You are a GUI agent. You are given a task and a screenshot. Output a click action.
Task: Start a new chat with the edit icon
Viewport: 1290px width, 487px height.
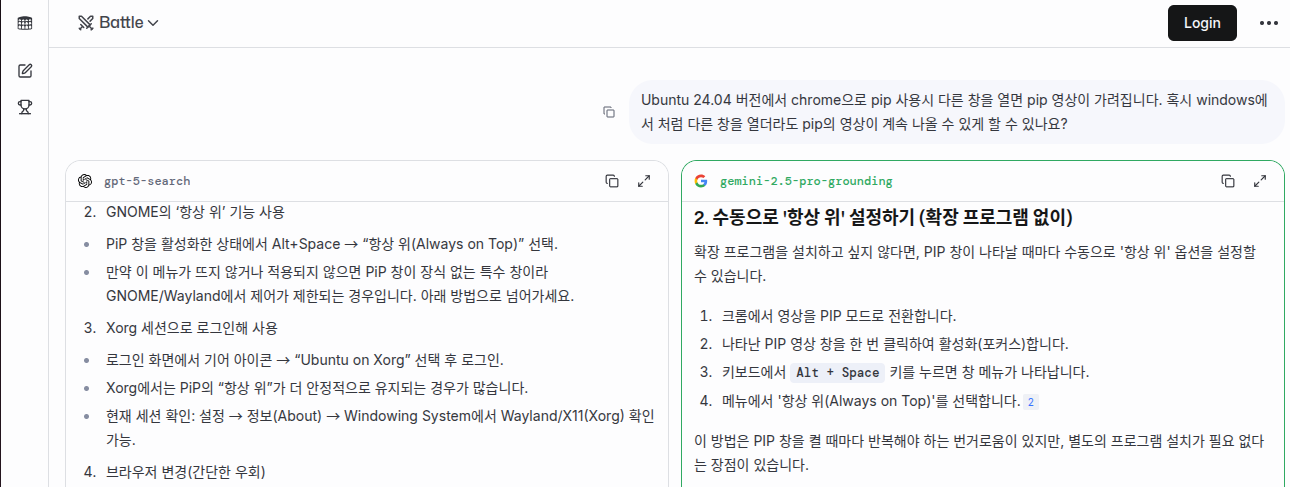(x=25, y=71)
